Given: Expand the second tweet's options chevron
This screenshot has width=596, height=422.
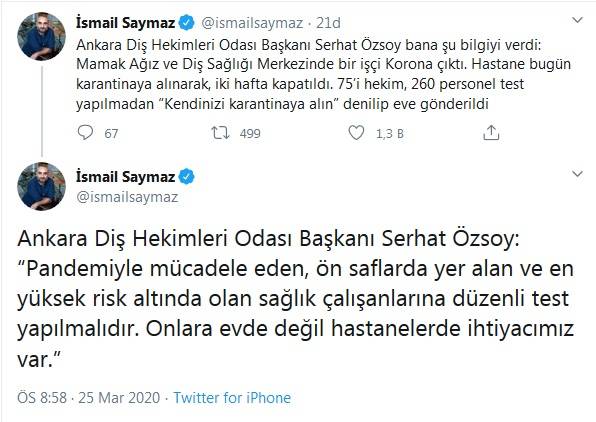Looking at the screenshot, I should click(577, 174).
